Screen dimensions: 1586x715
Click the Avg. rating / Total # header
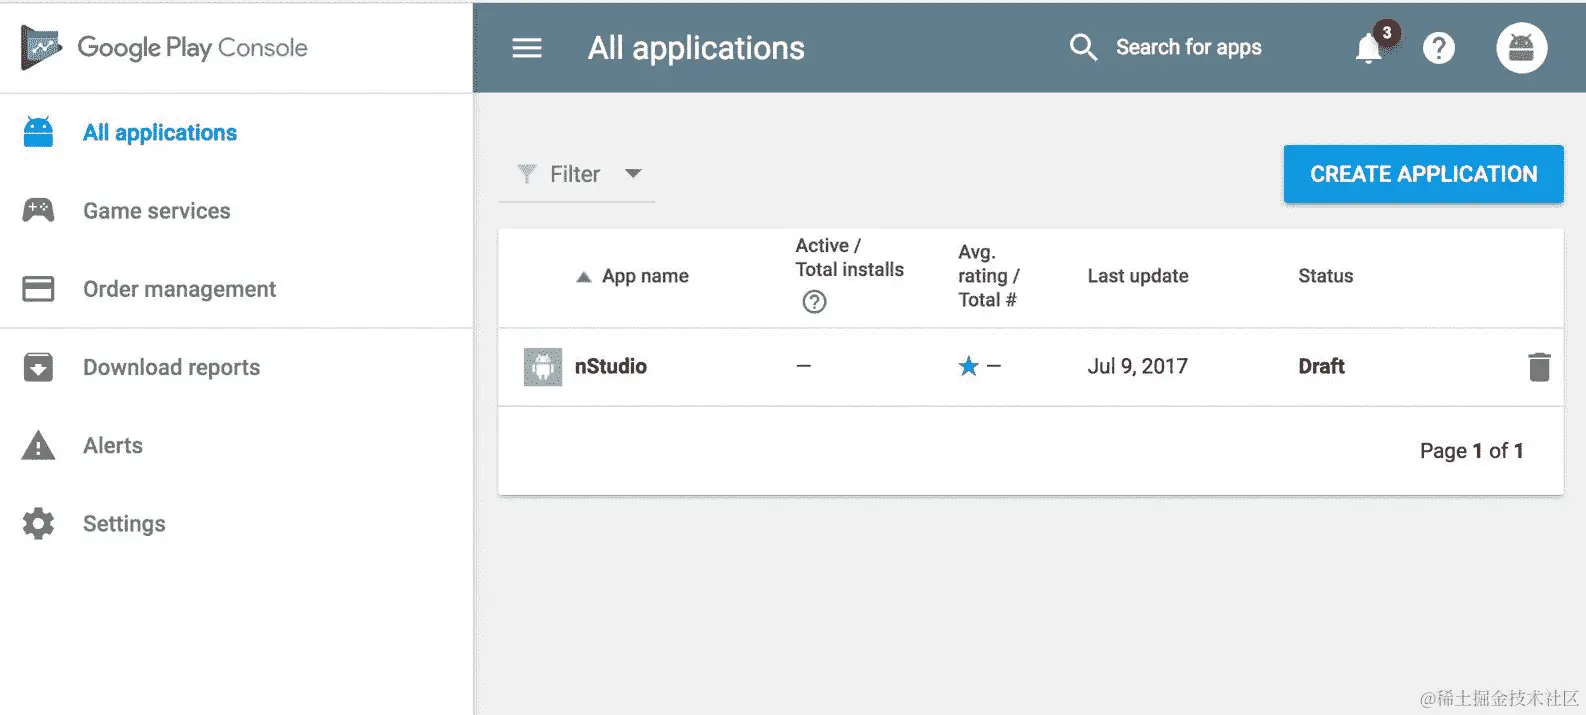pyautogui.click(x=988, y=276)
